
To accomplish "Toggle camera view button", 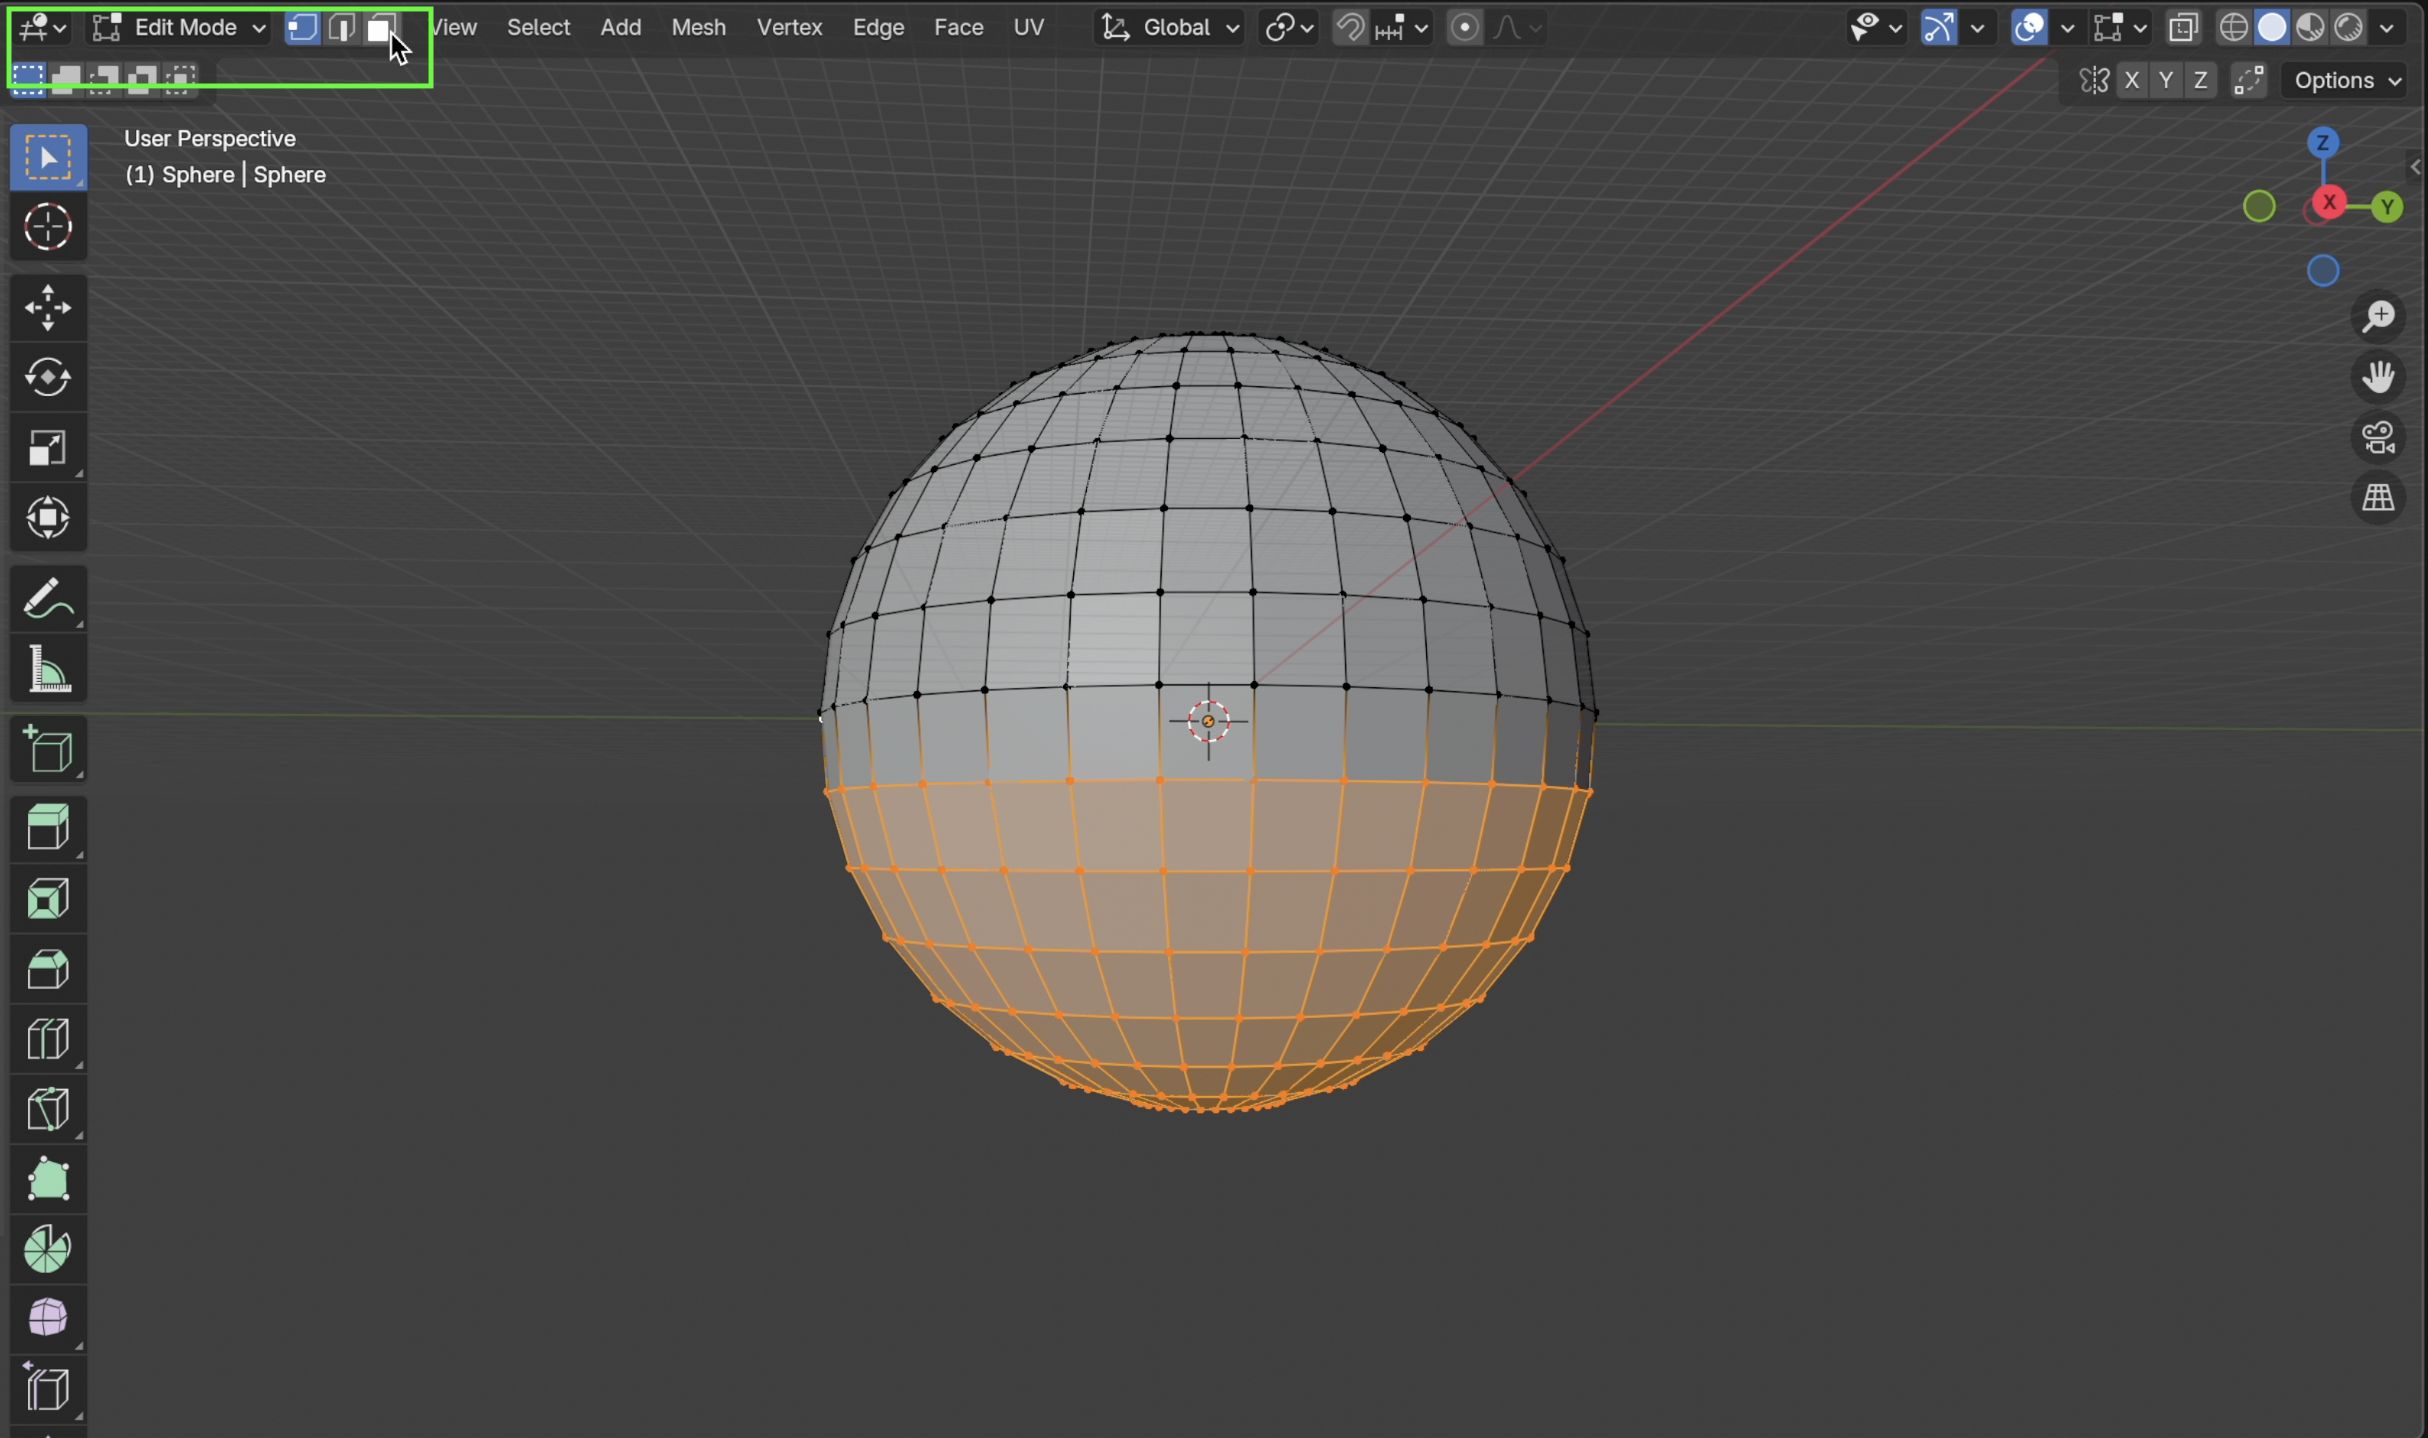I will pos(2378,438).
